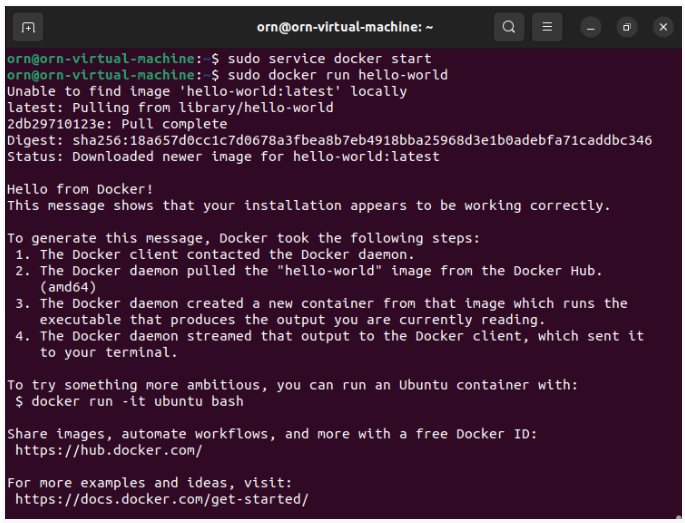Click the 'docker run -it ubuntu bash' text

pos(137,401)
